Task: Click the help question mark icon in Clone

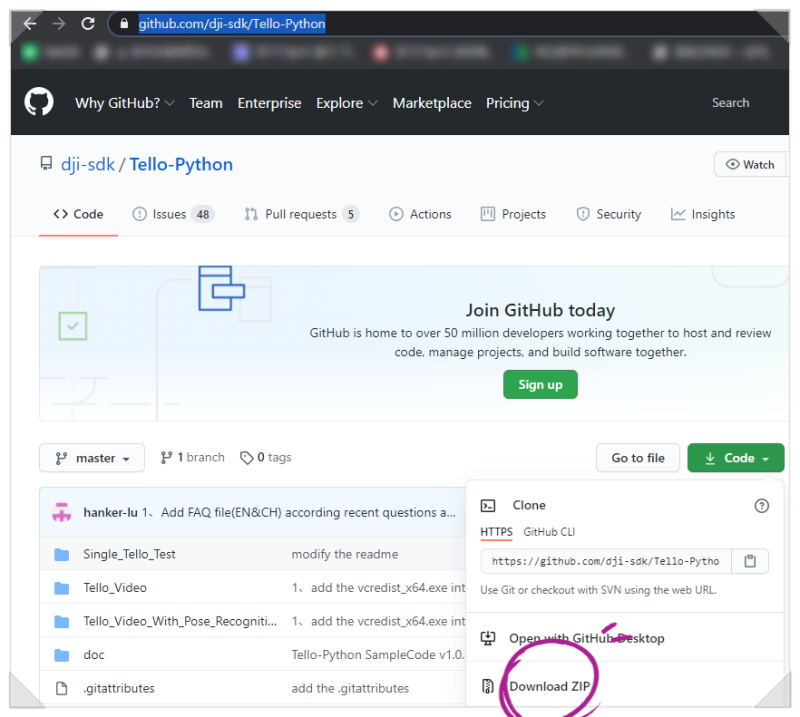Action: click(x=761, y=506)
